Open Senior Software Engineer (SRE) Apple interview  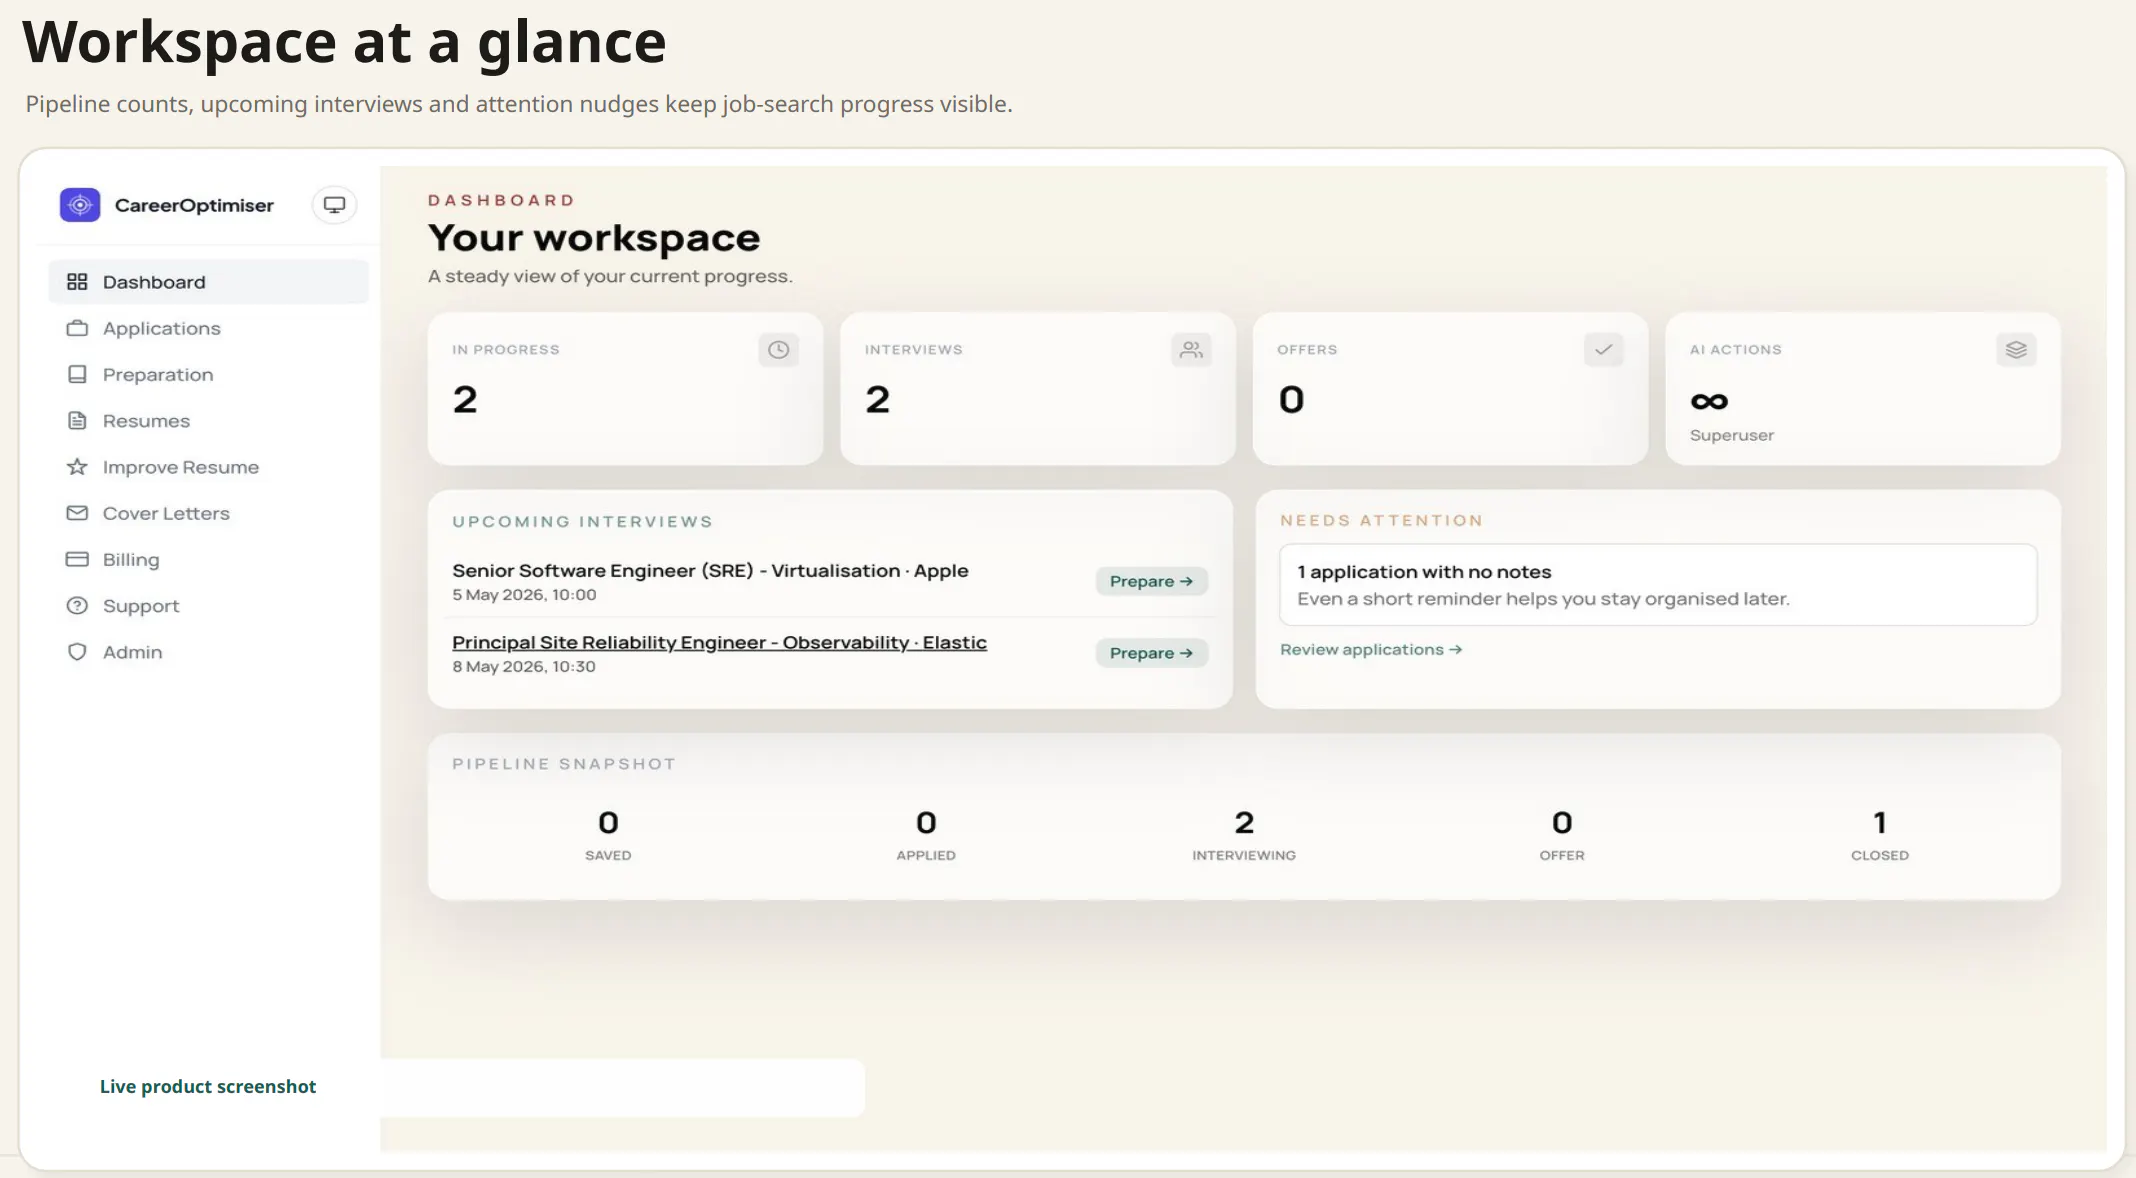point(710,571)
